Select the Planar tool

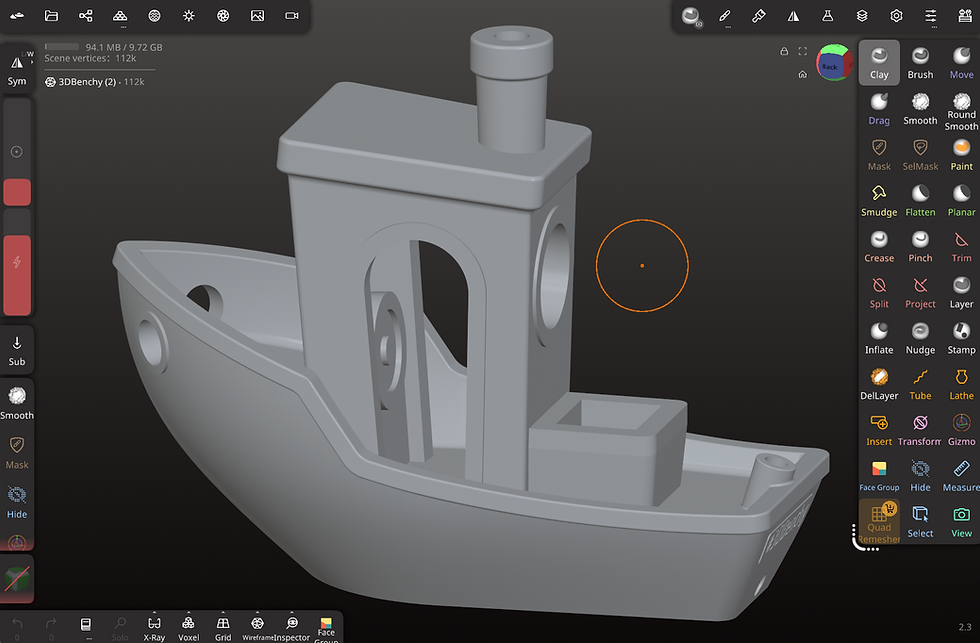(x=961, y=201)
